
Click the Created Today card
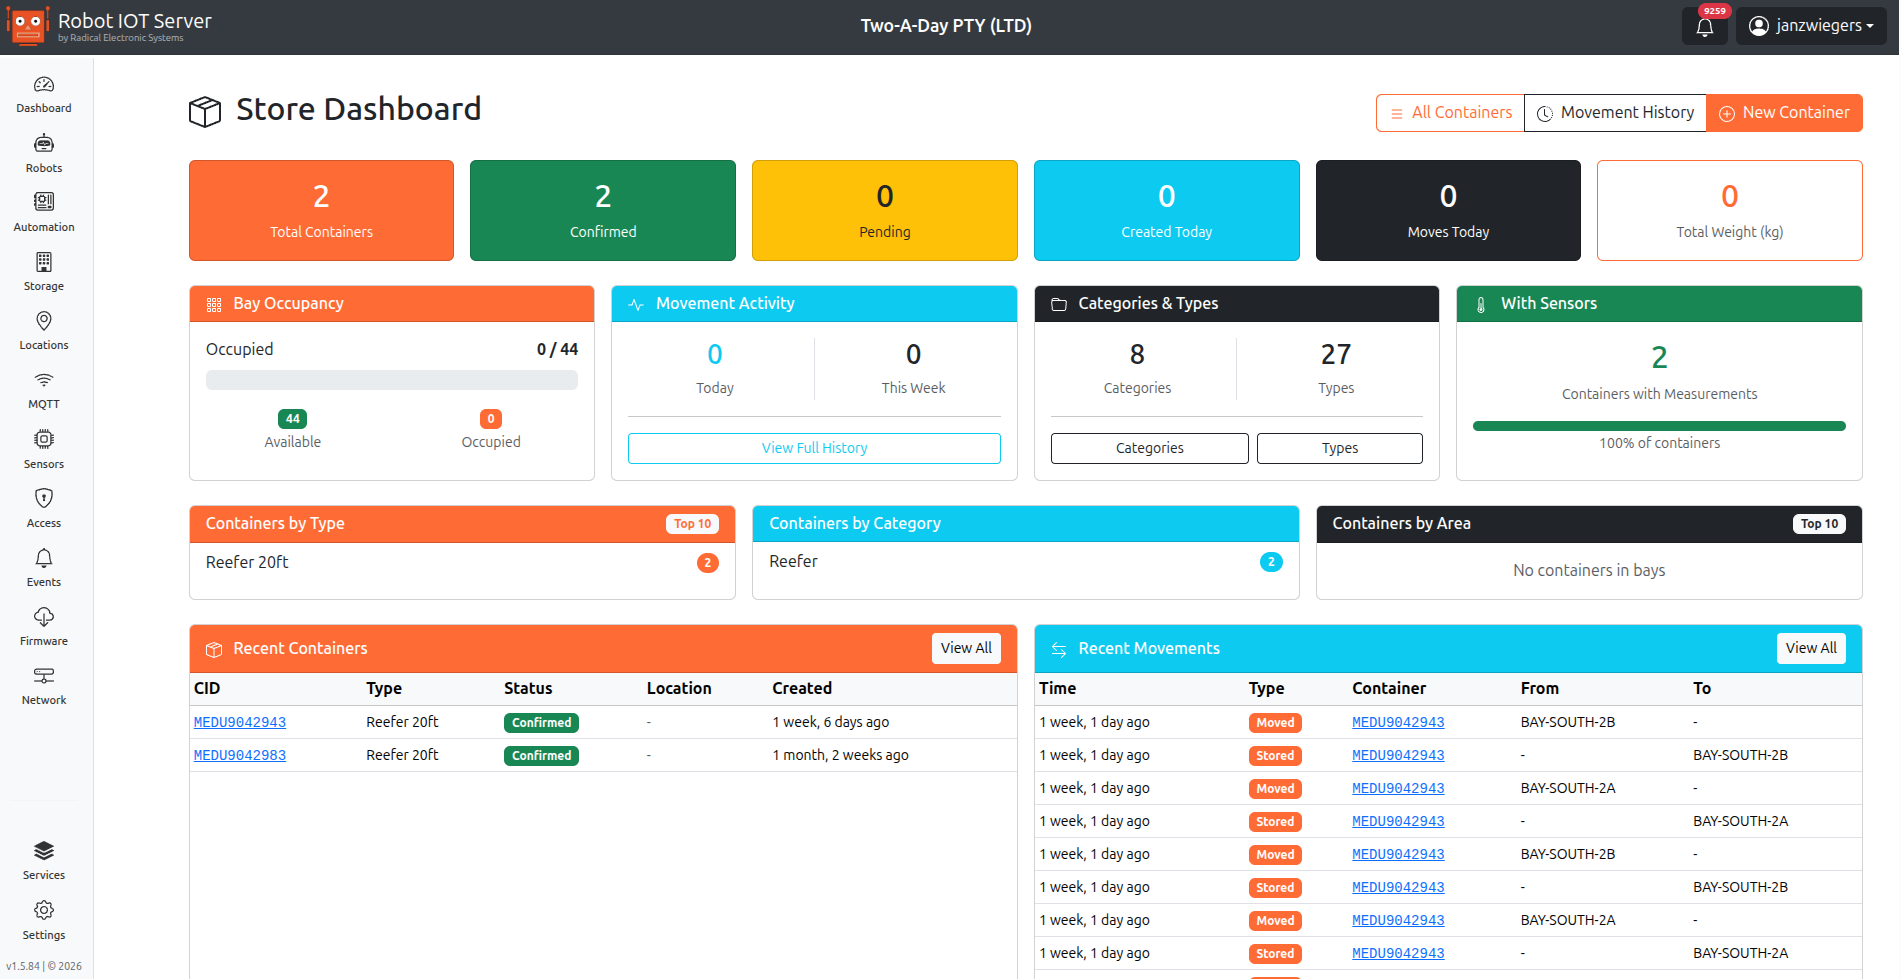tap(1167, 210)
